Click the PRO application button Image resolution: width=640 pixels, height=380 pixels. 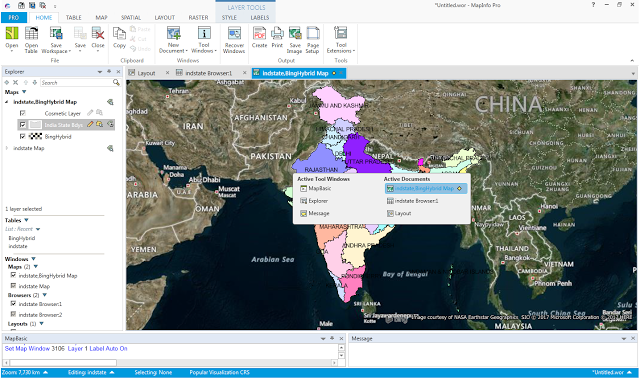(14, 18)
